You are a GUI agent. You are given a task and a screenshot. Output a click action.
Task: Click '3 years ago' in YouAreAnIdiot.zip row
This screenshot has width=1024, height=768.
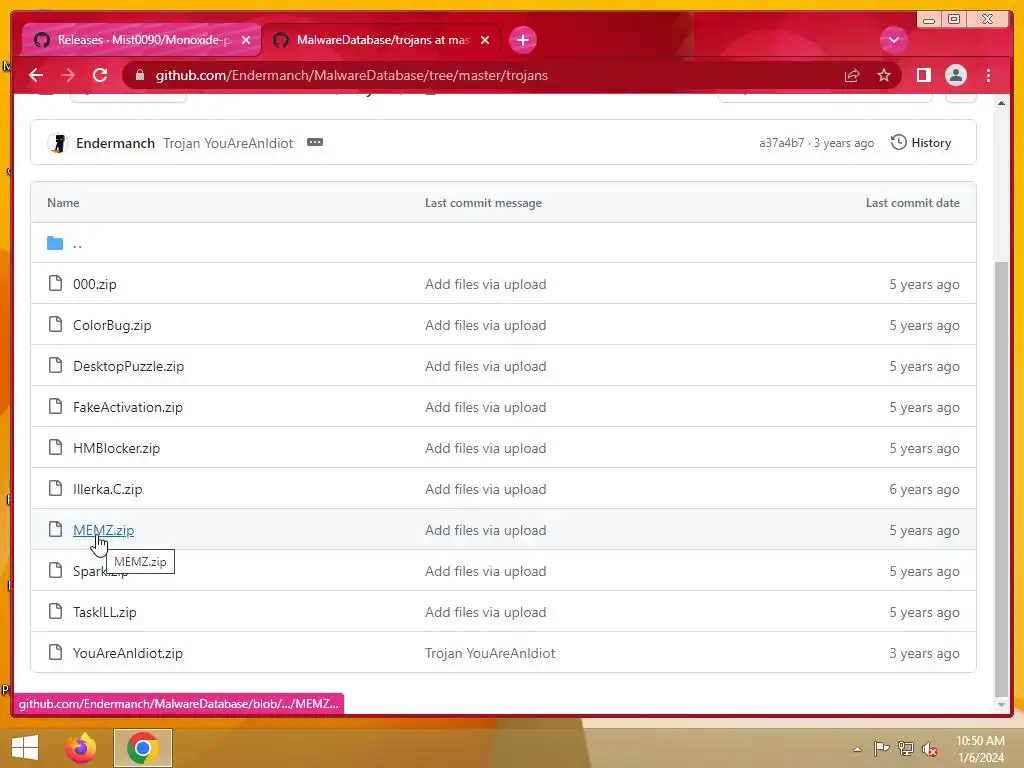(x=924, y=653)
